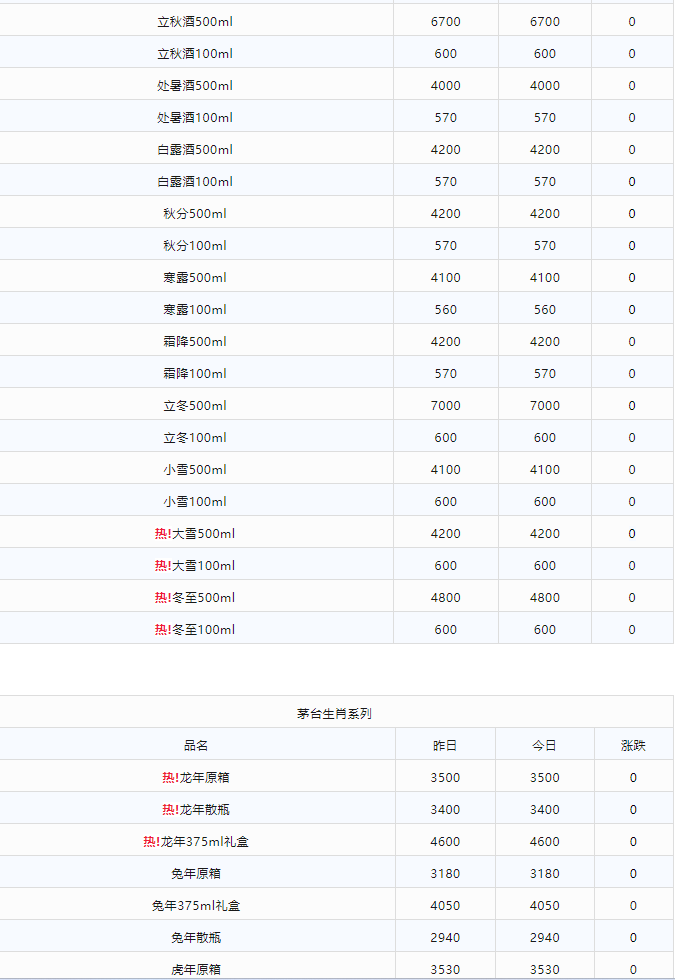The height and width of the screenshot is (980, 675).
Task: Click 虎年原箱's 今日 price 3530
Action: (544, 969)
